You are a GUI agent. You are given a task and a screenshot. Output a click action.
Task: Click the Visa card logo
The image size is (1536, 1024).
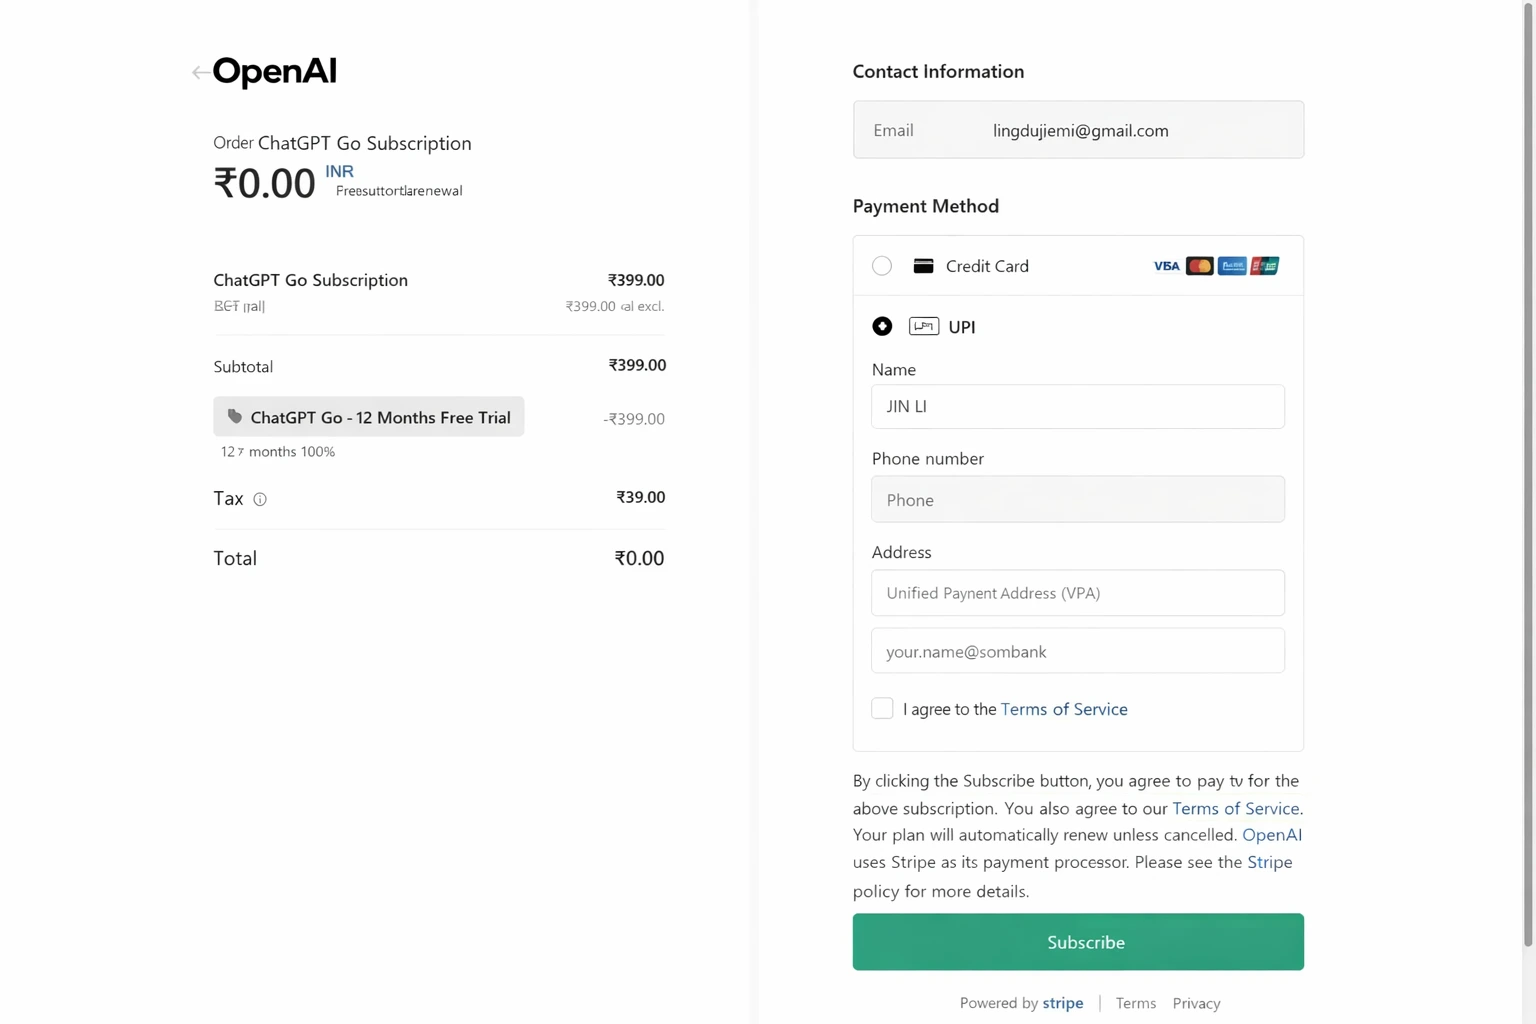pos(1166,266)
